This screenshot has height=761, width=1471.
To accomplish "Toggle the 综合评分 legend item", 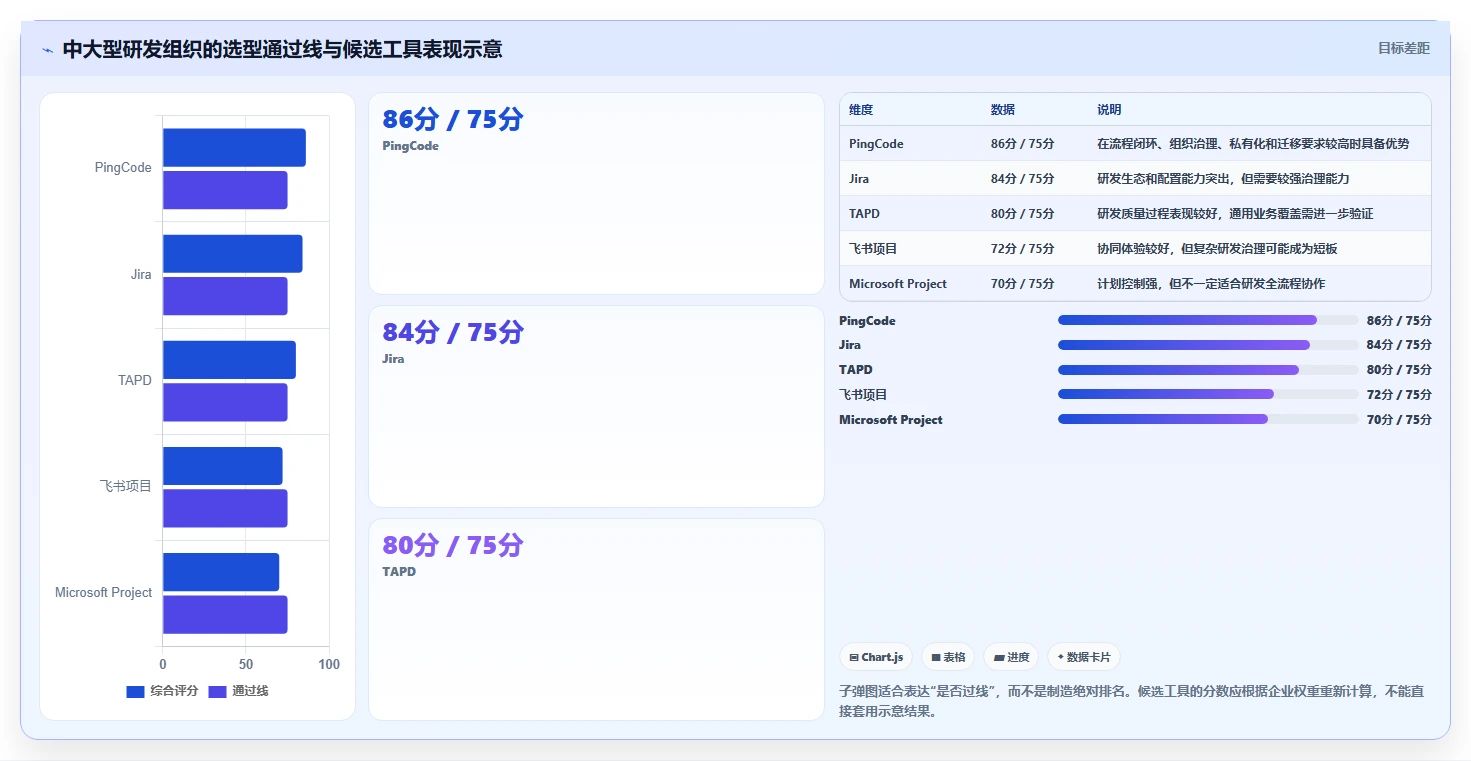I will [x=162, y=691].
